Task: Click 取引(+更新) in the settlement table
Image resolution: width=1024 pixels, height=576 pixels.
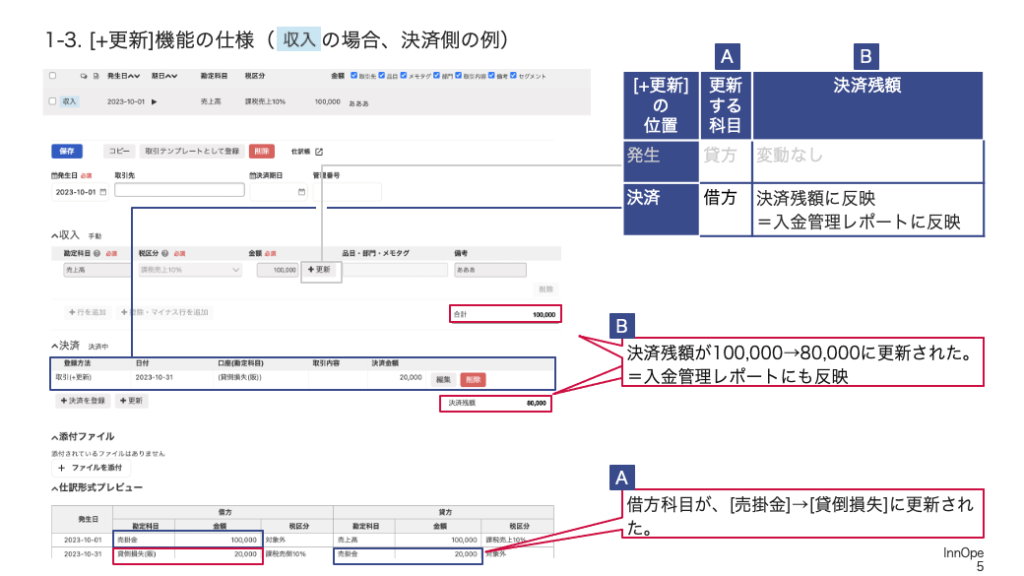Action: (x=73, y=377)
